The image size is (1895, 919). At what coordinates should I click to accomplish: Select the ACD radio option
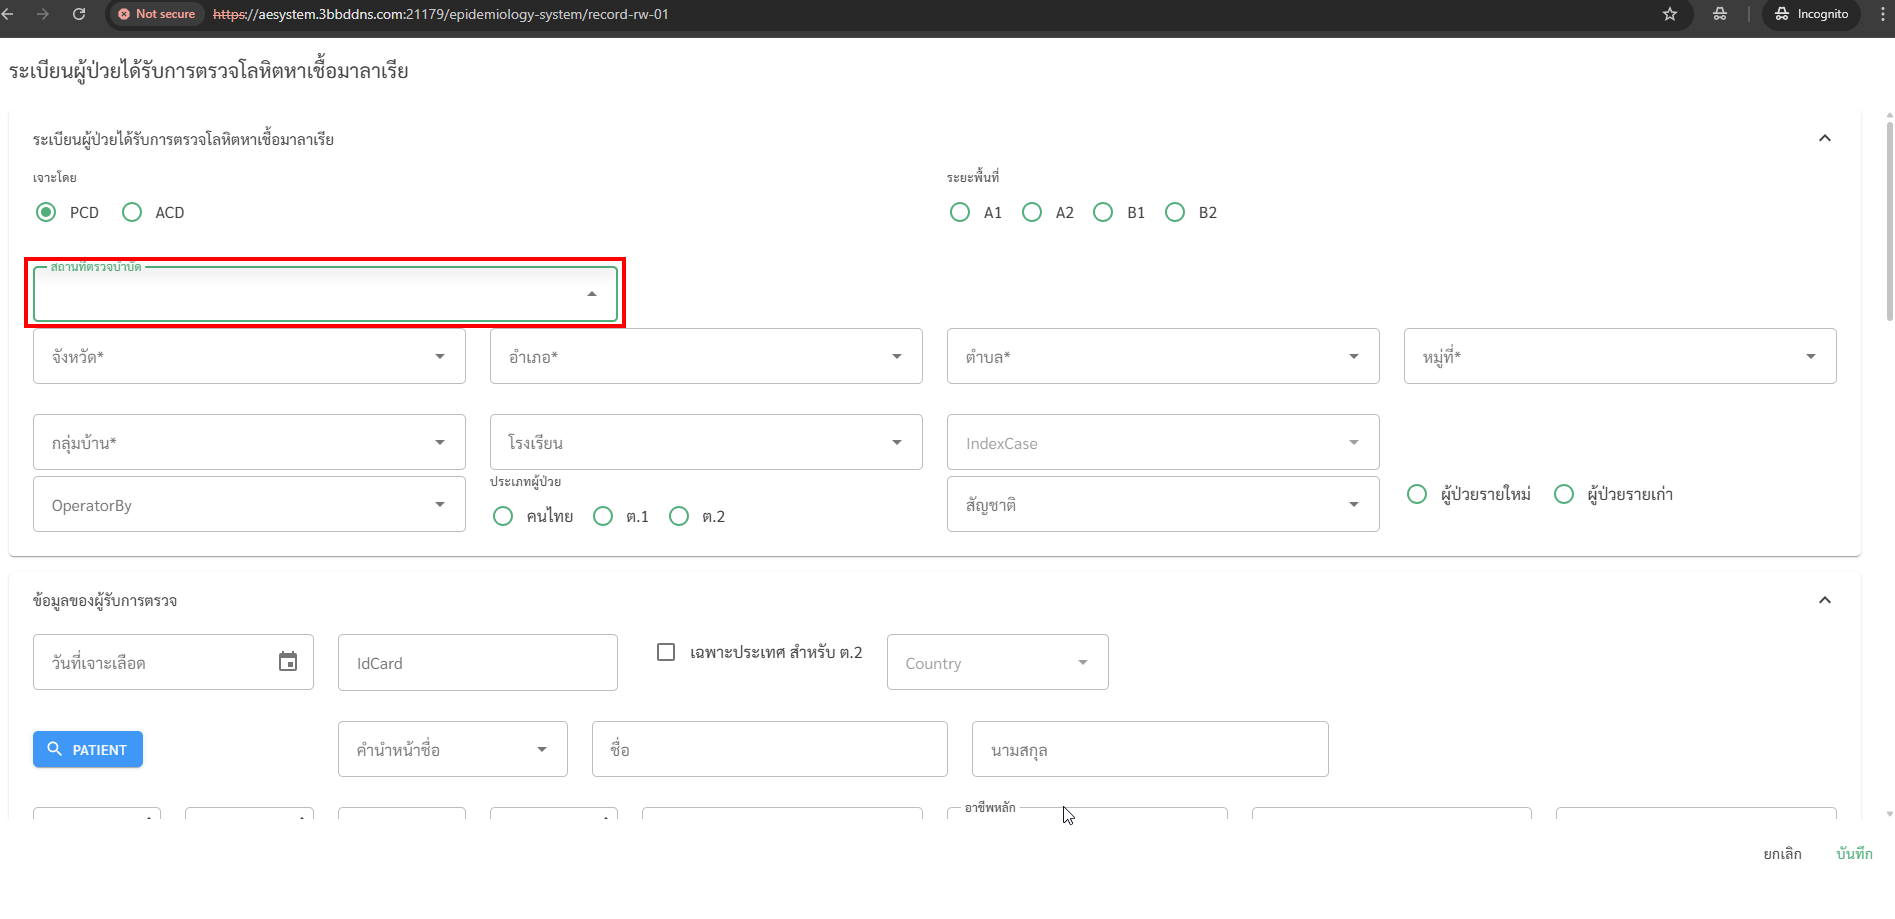[x=132, y=212]
